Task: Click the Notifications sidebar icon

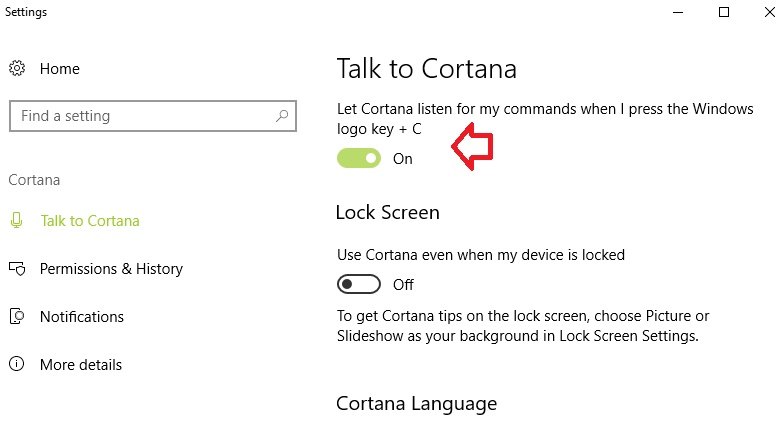Action: point(17,316)
